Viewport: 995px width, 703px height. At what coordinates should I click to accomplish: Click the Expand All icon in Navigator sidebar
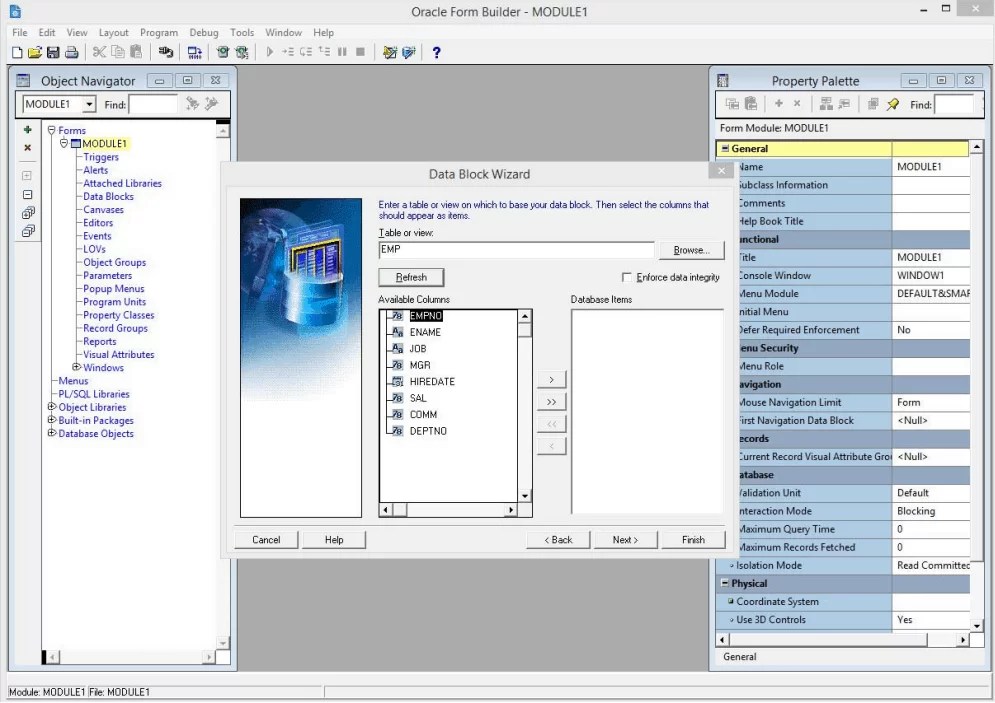coord(28,213)
